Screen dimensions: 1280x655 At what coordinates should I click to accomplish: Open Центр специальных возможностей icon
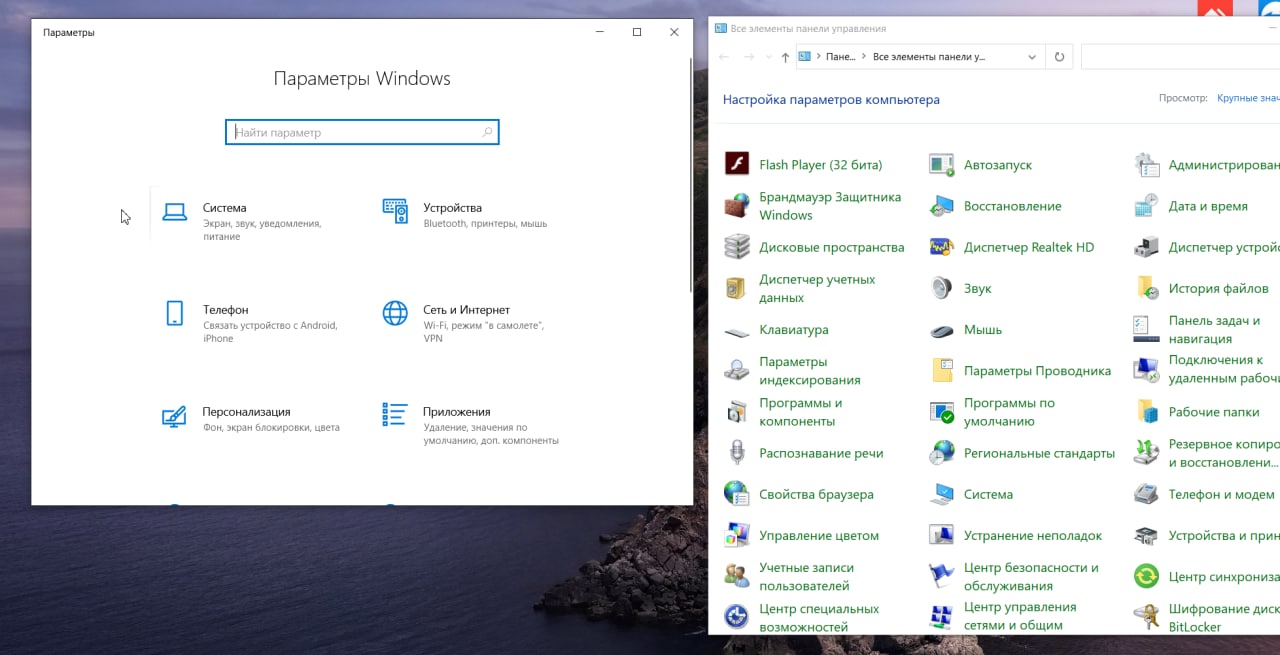(x=737, y=617)
